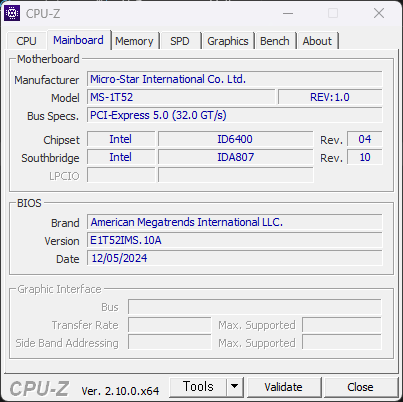Click the Tools button

(x=198, y=387)
